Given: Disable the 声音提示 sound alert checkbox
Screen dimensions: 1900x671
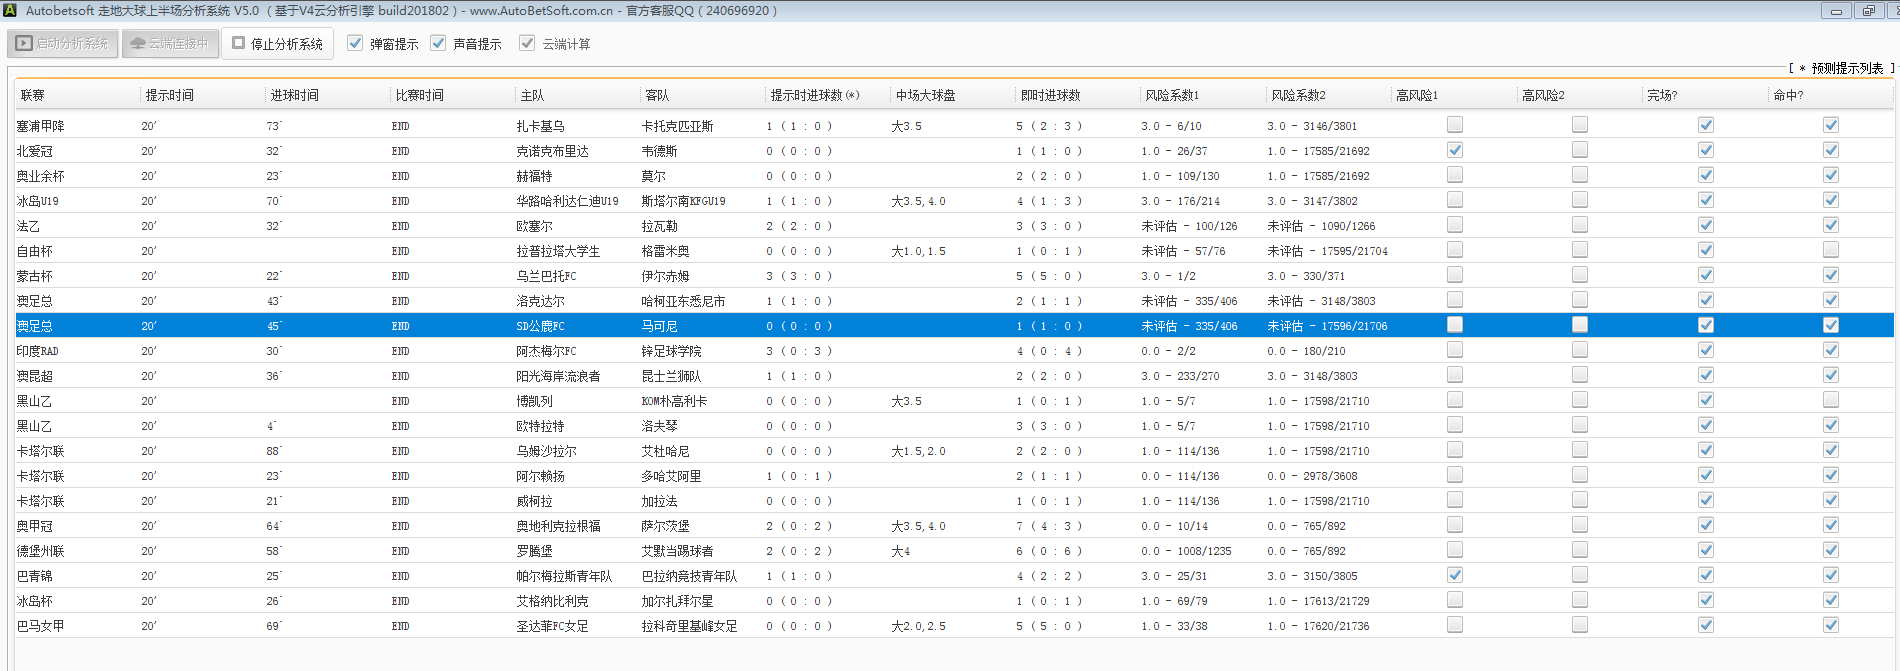Looking at the screenshot, I should (x=438, y=43).
